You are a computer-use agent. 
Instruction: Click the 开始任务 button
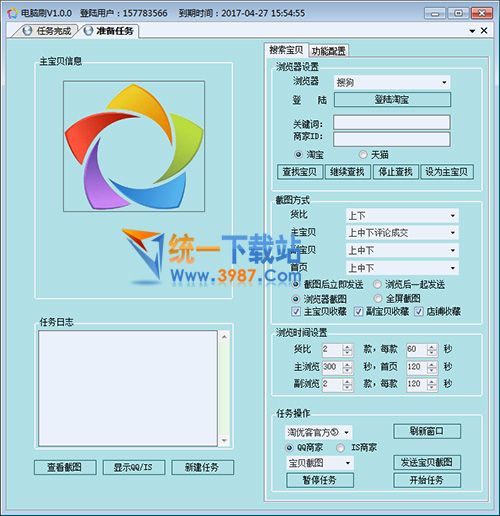[x=427, y=480]
